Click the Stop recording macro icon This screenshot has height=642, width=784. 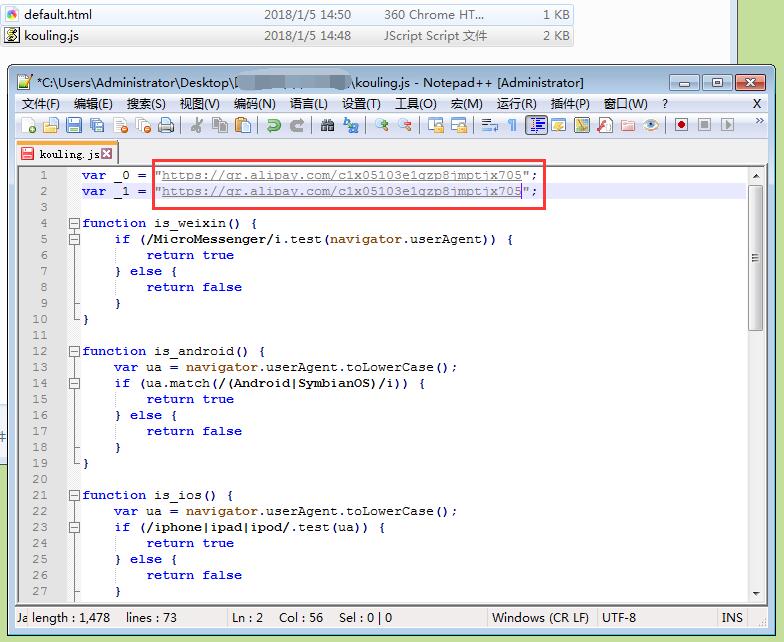(704, 124)
